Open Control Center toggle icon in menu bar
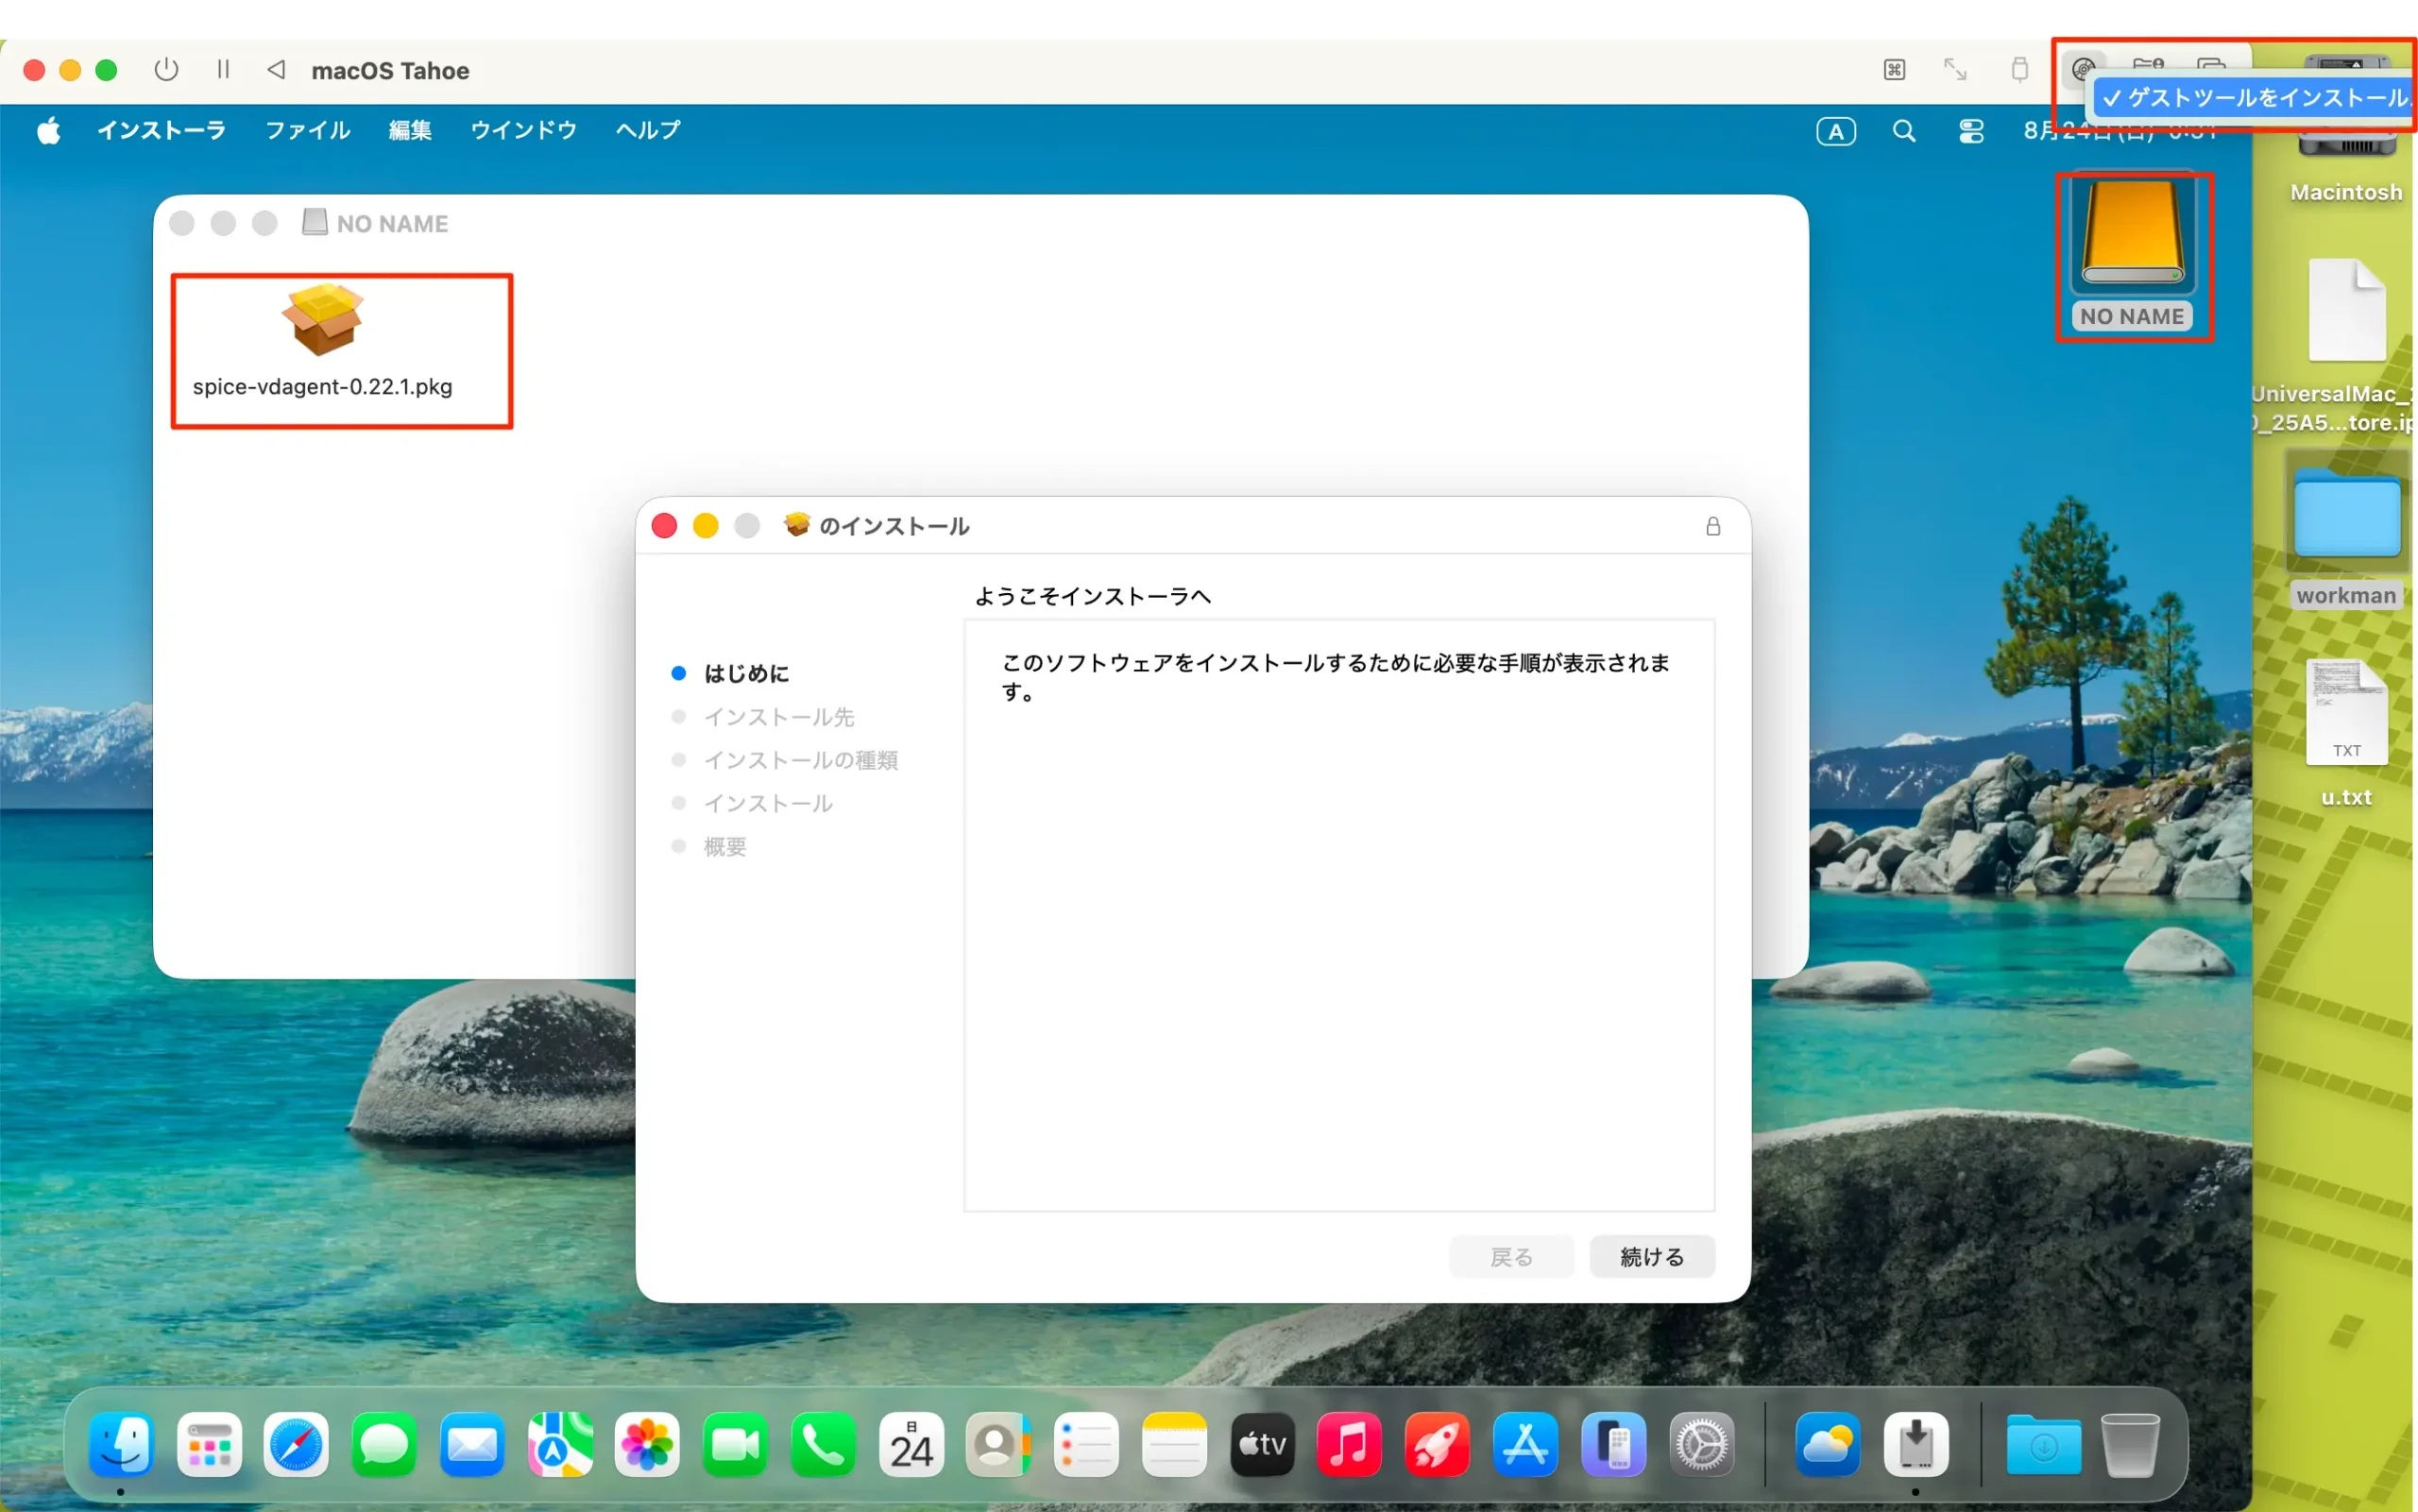The height and width of the screenshot is (1512, 2418). (1971, 132)
